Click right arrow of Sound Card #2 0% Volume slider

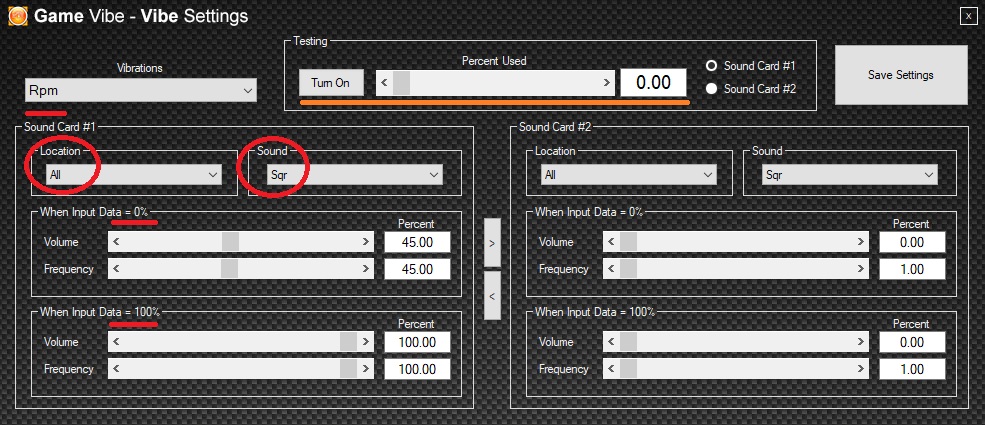point(861,242)
